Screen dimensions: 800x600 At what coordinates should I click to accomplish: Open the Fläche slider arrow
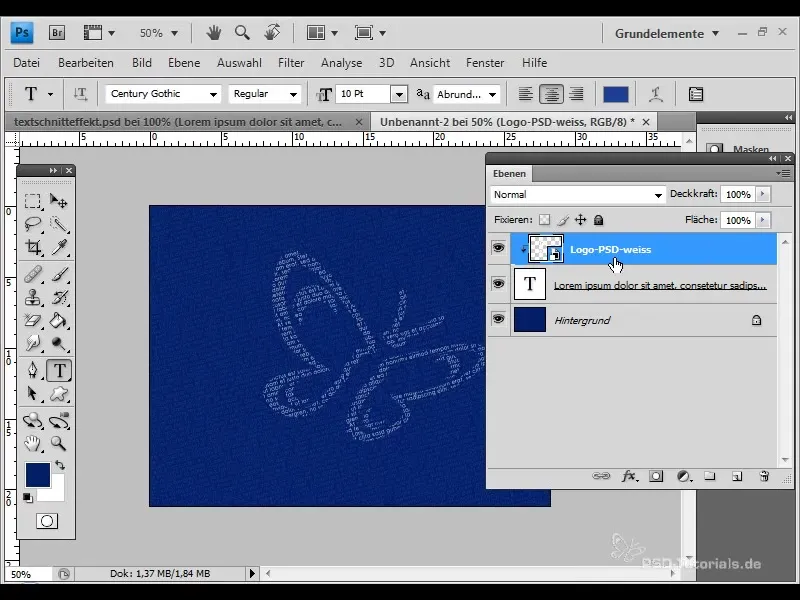pos(763,220)
